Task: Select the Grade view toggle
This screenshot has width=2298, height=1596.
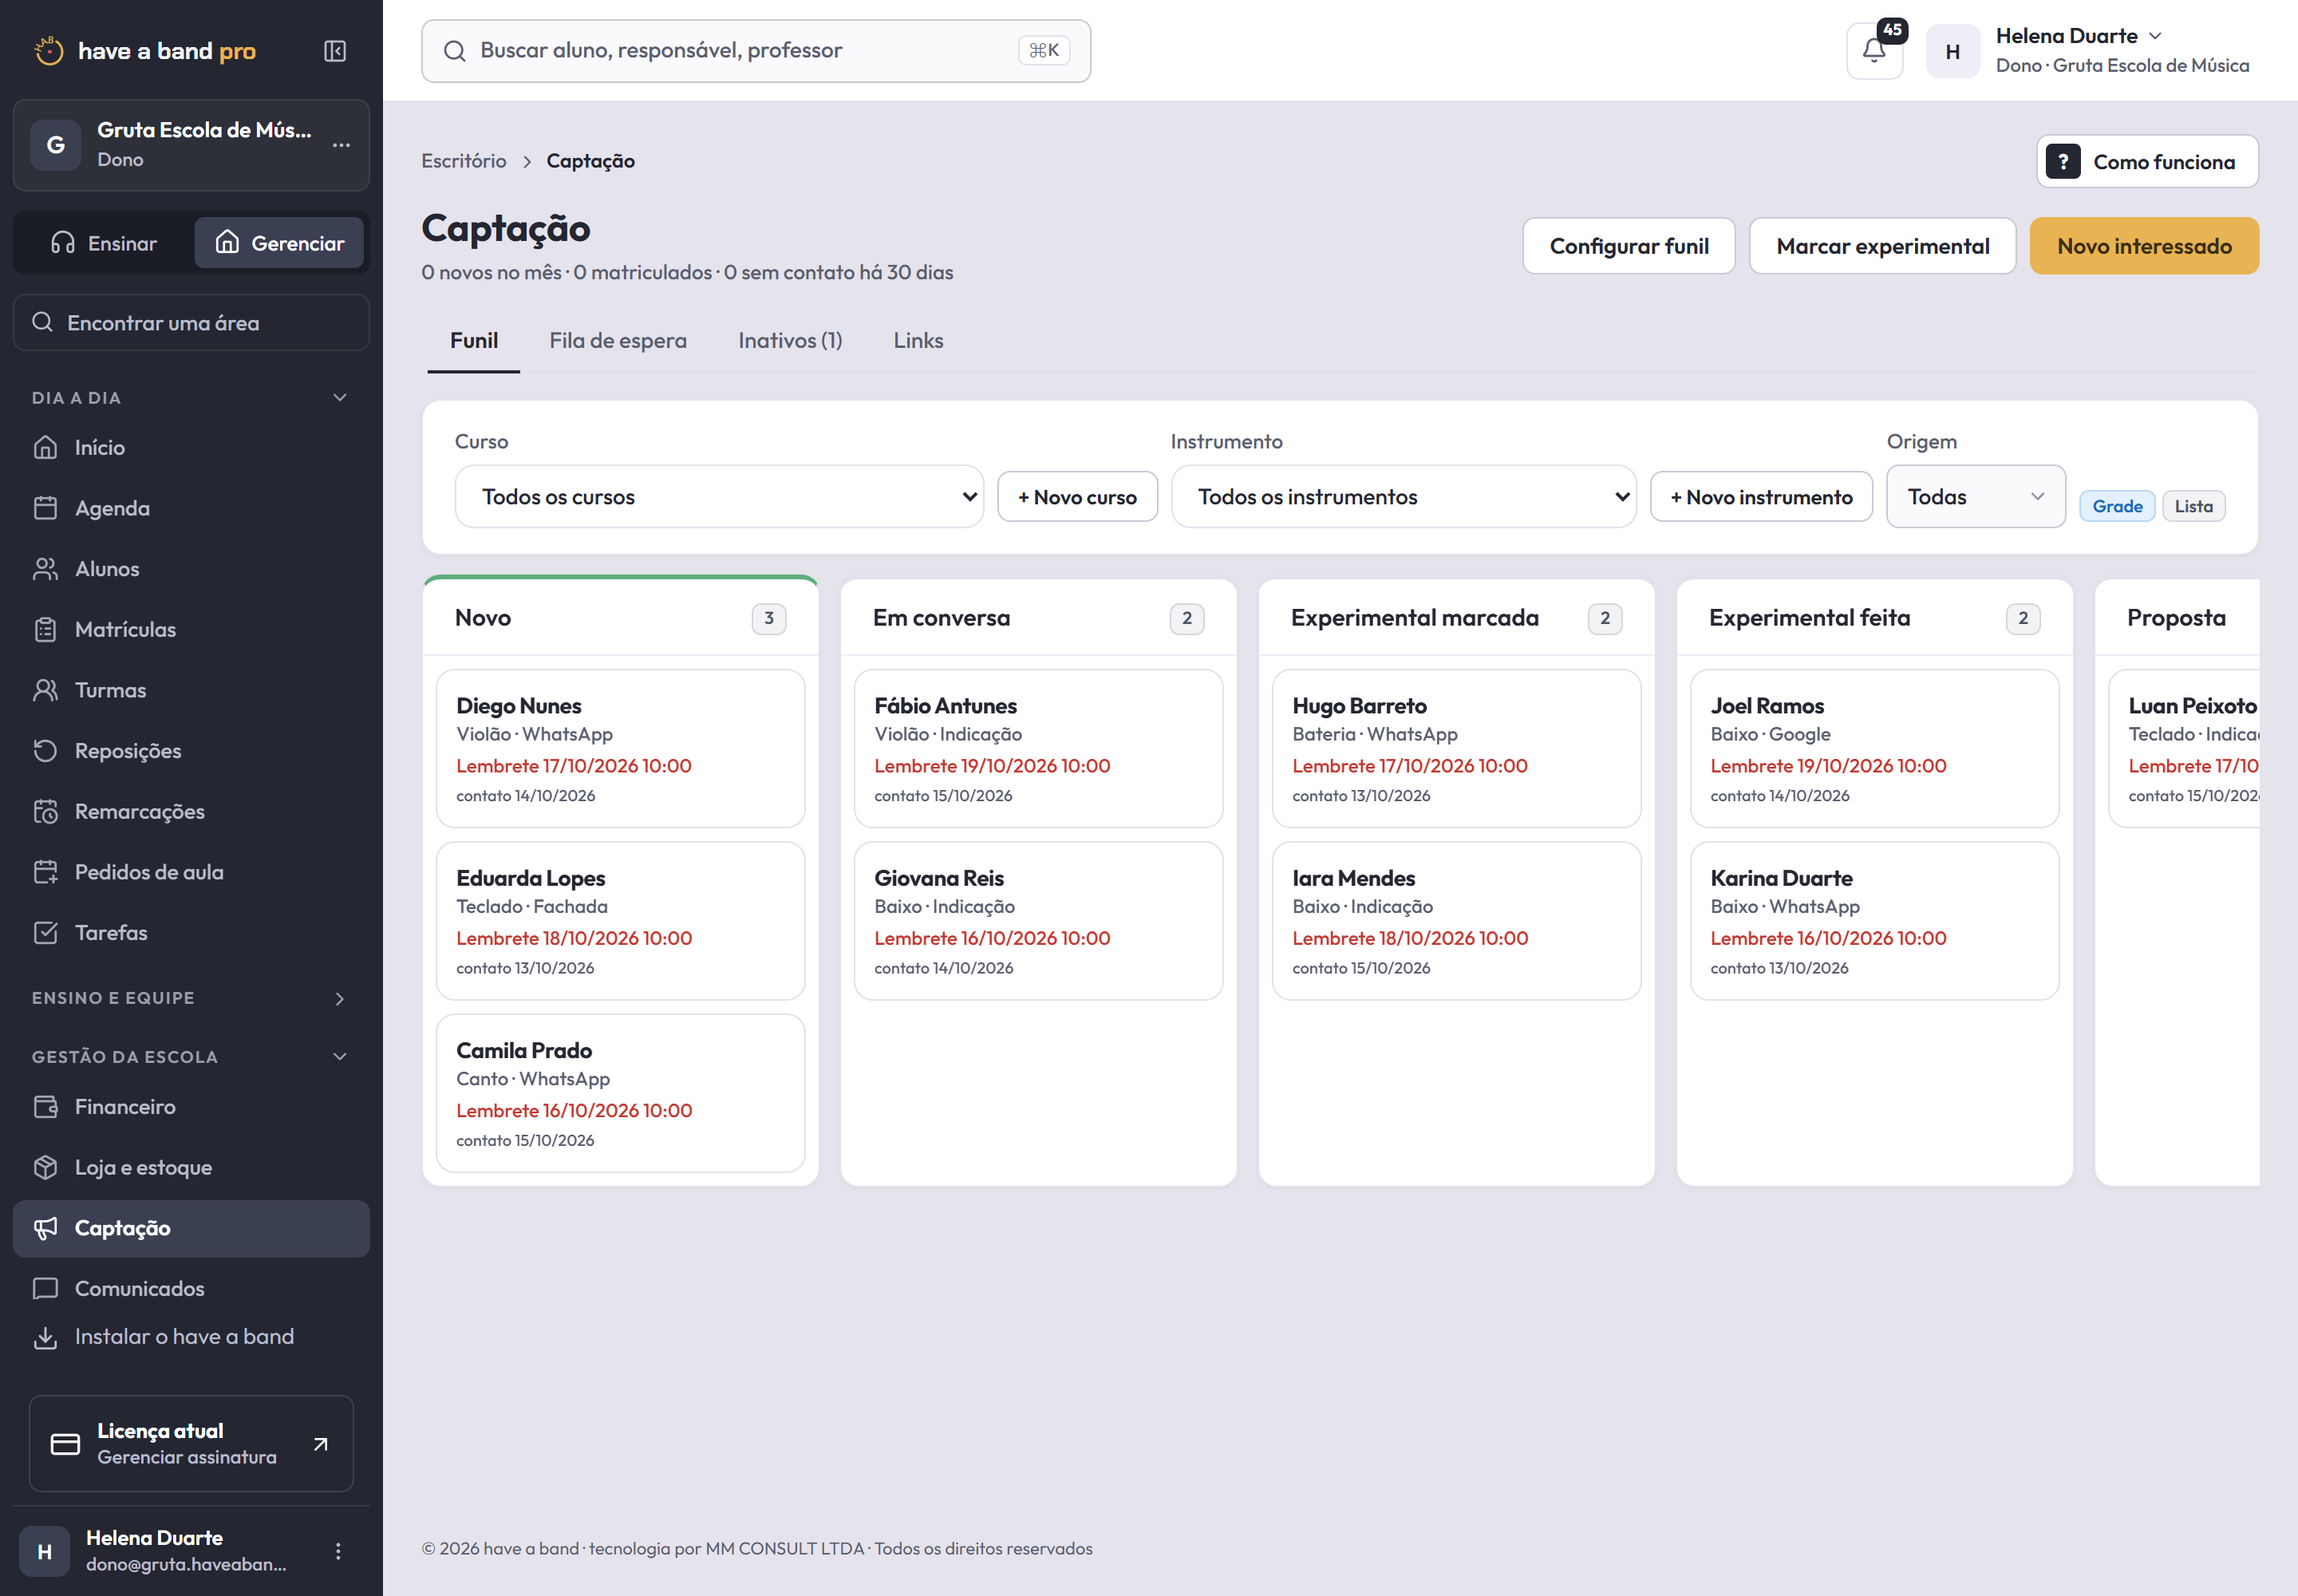Action: click(2117, 507)
